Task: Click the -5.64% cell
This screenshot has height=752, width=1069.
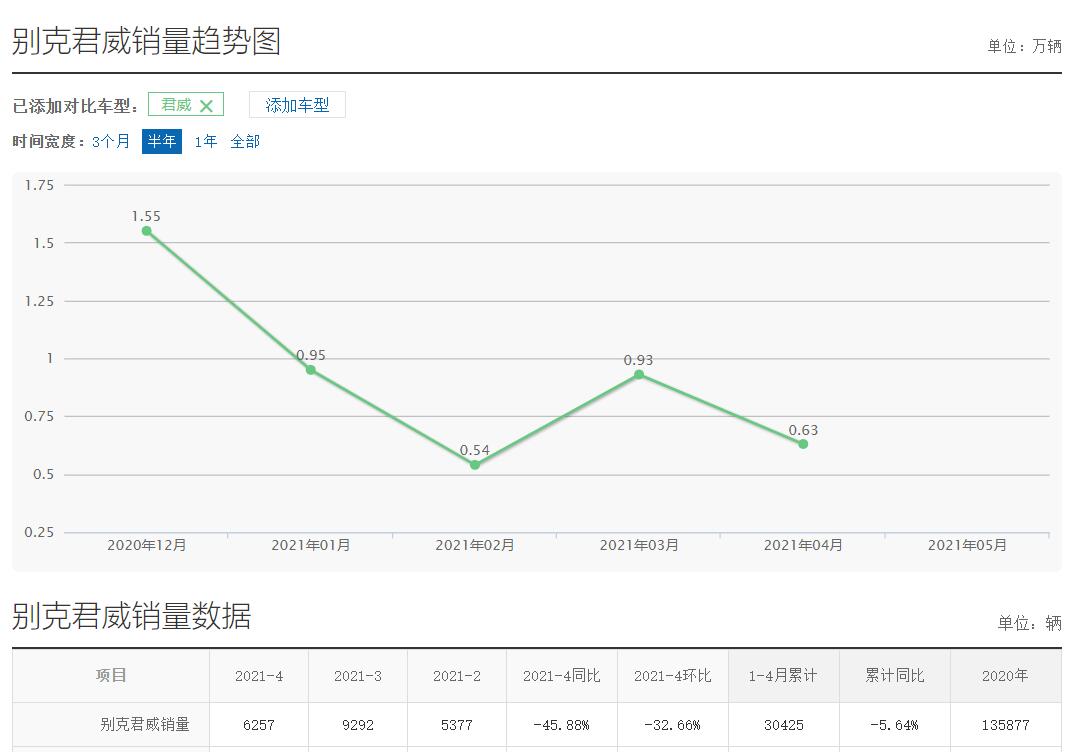Action: (x=894, y=725)
